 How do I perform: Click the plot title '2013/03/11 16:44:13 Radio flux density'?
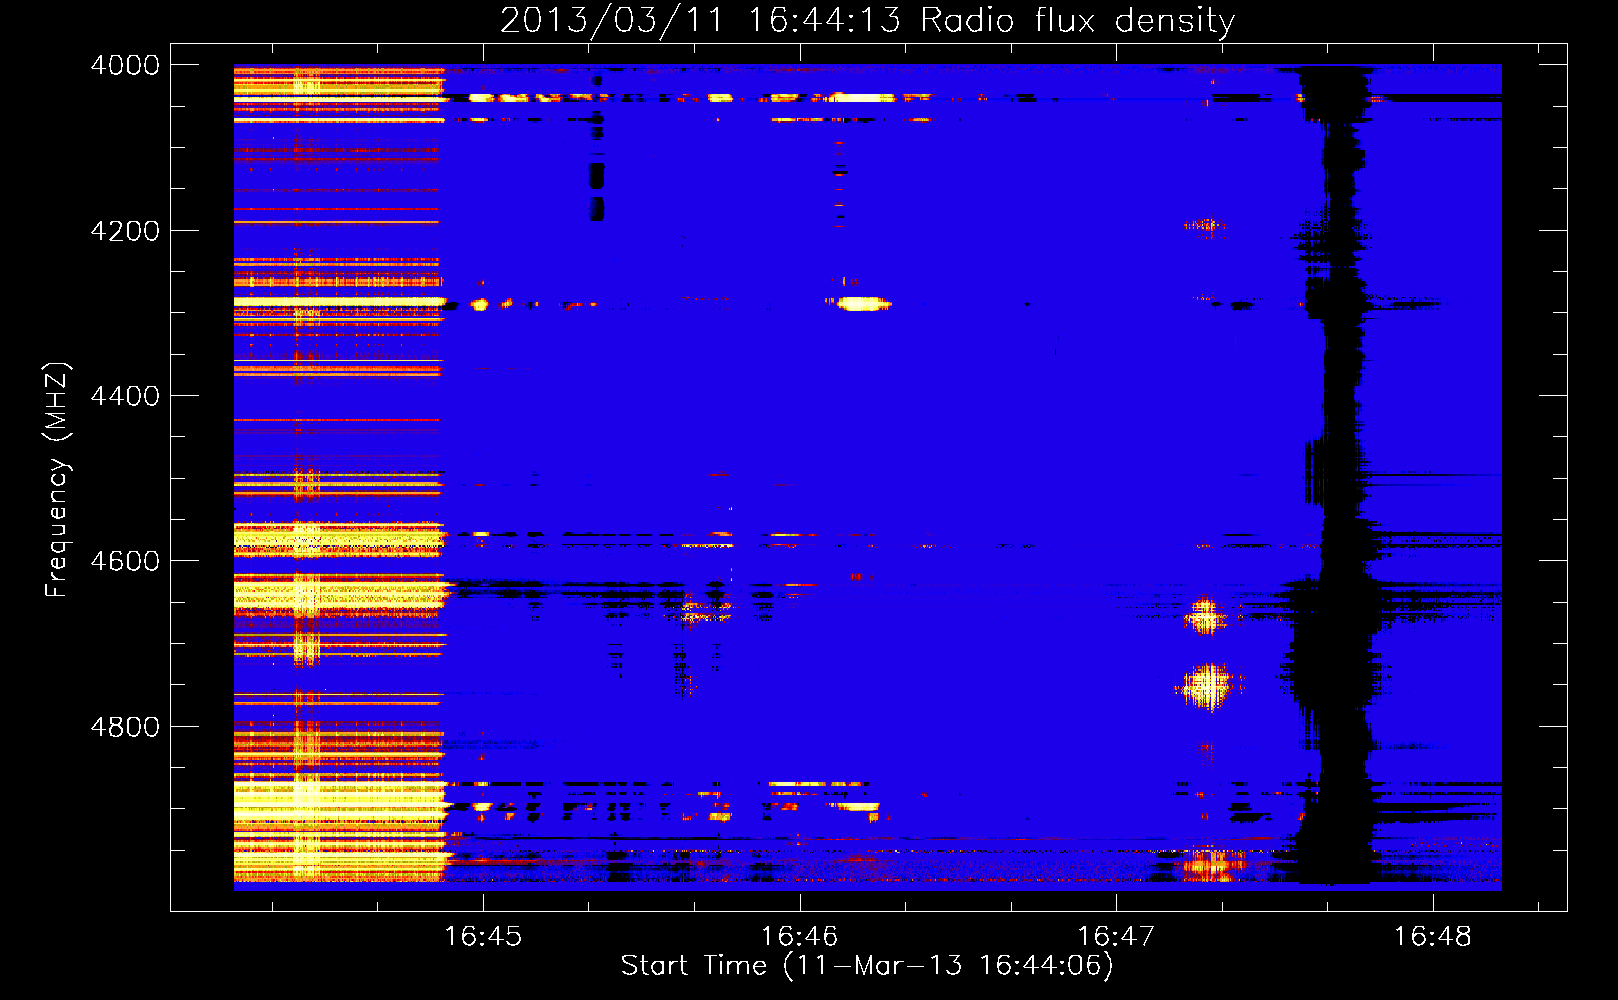point(867,20)
